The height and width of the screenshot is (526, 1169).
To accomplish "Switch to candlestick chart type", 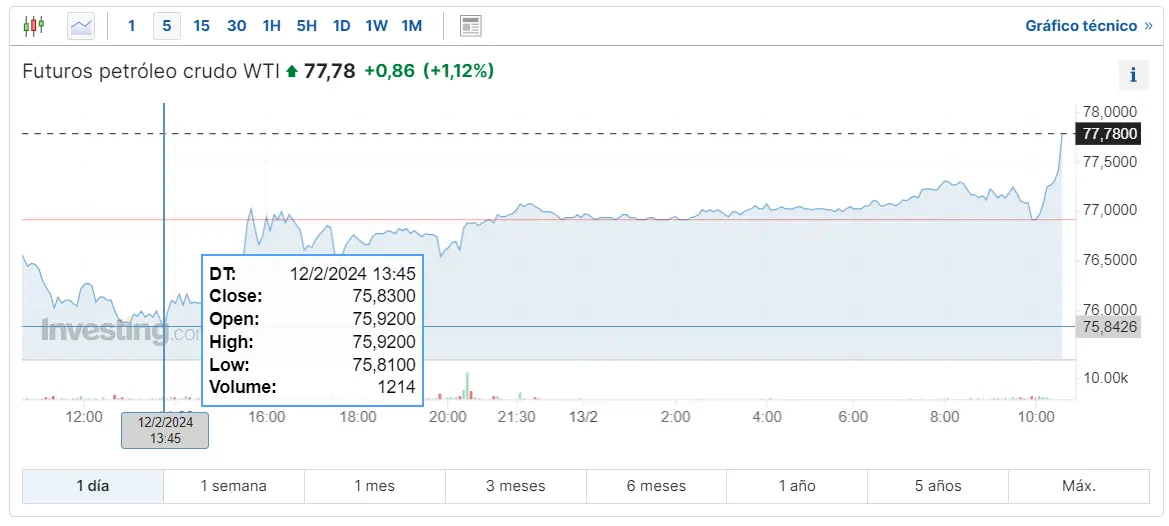I will [x=34, y=26].
